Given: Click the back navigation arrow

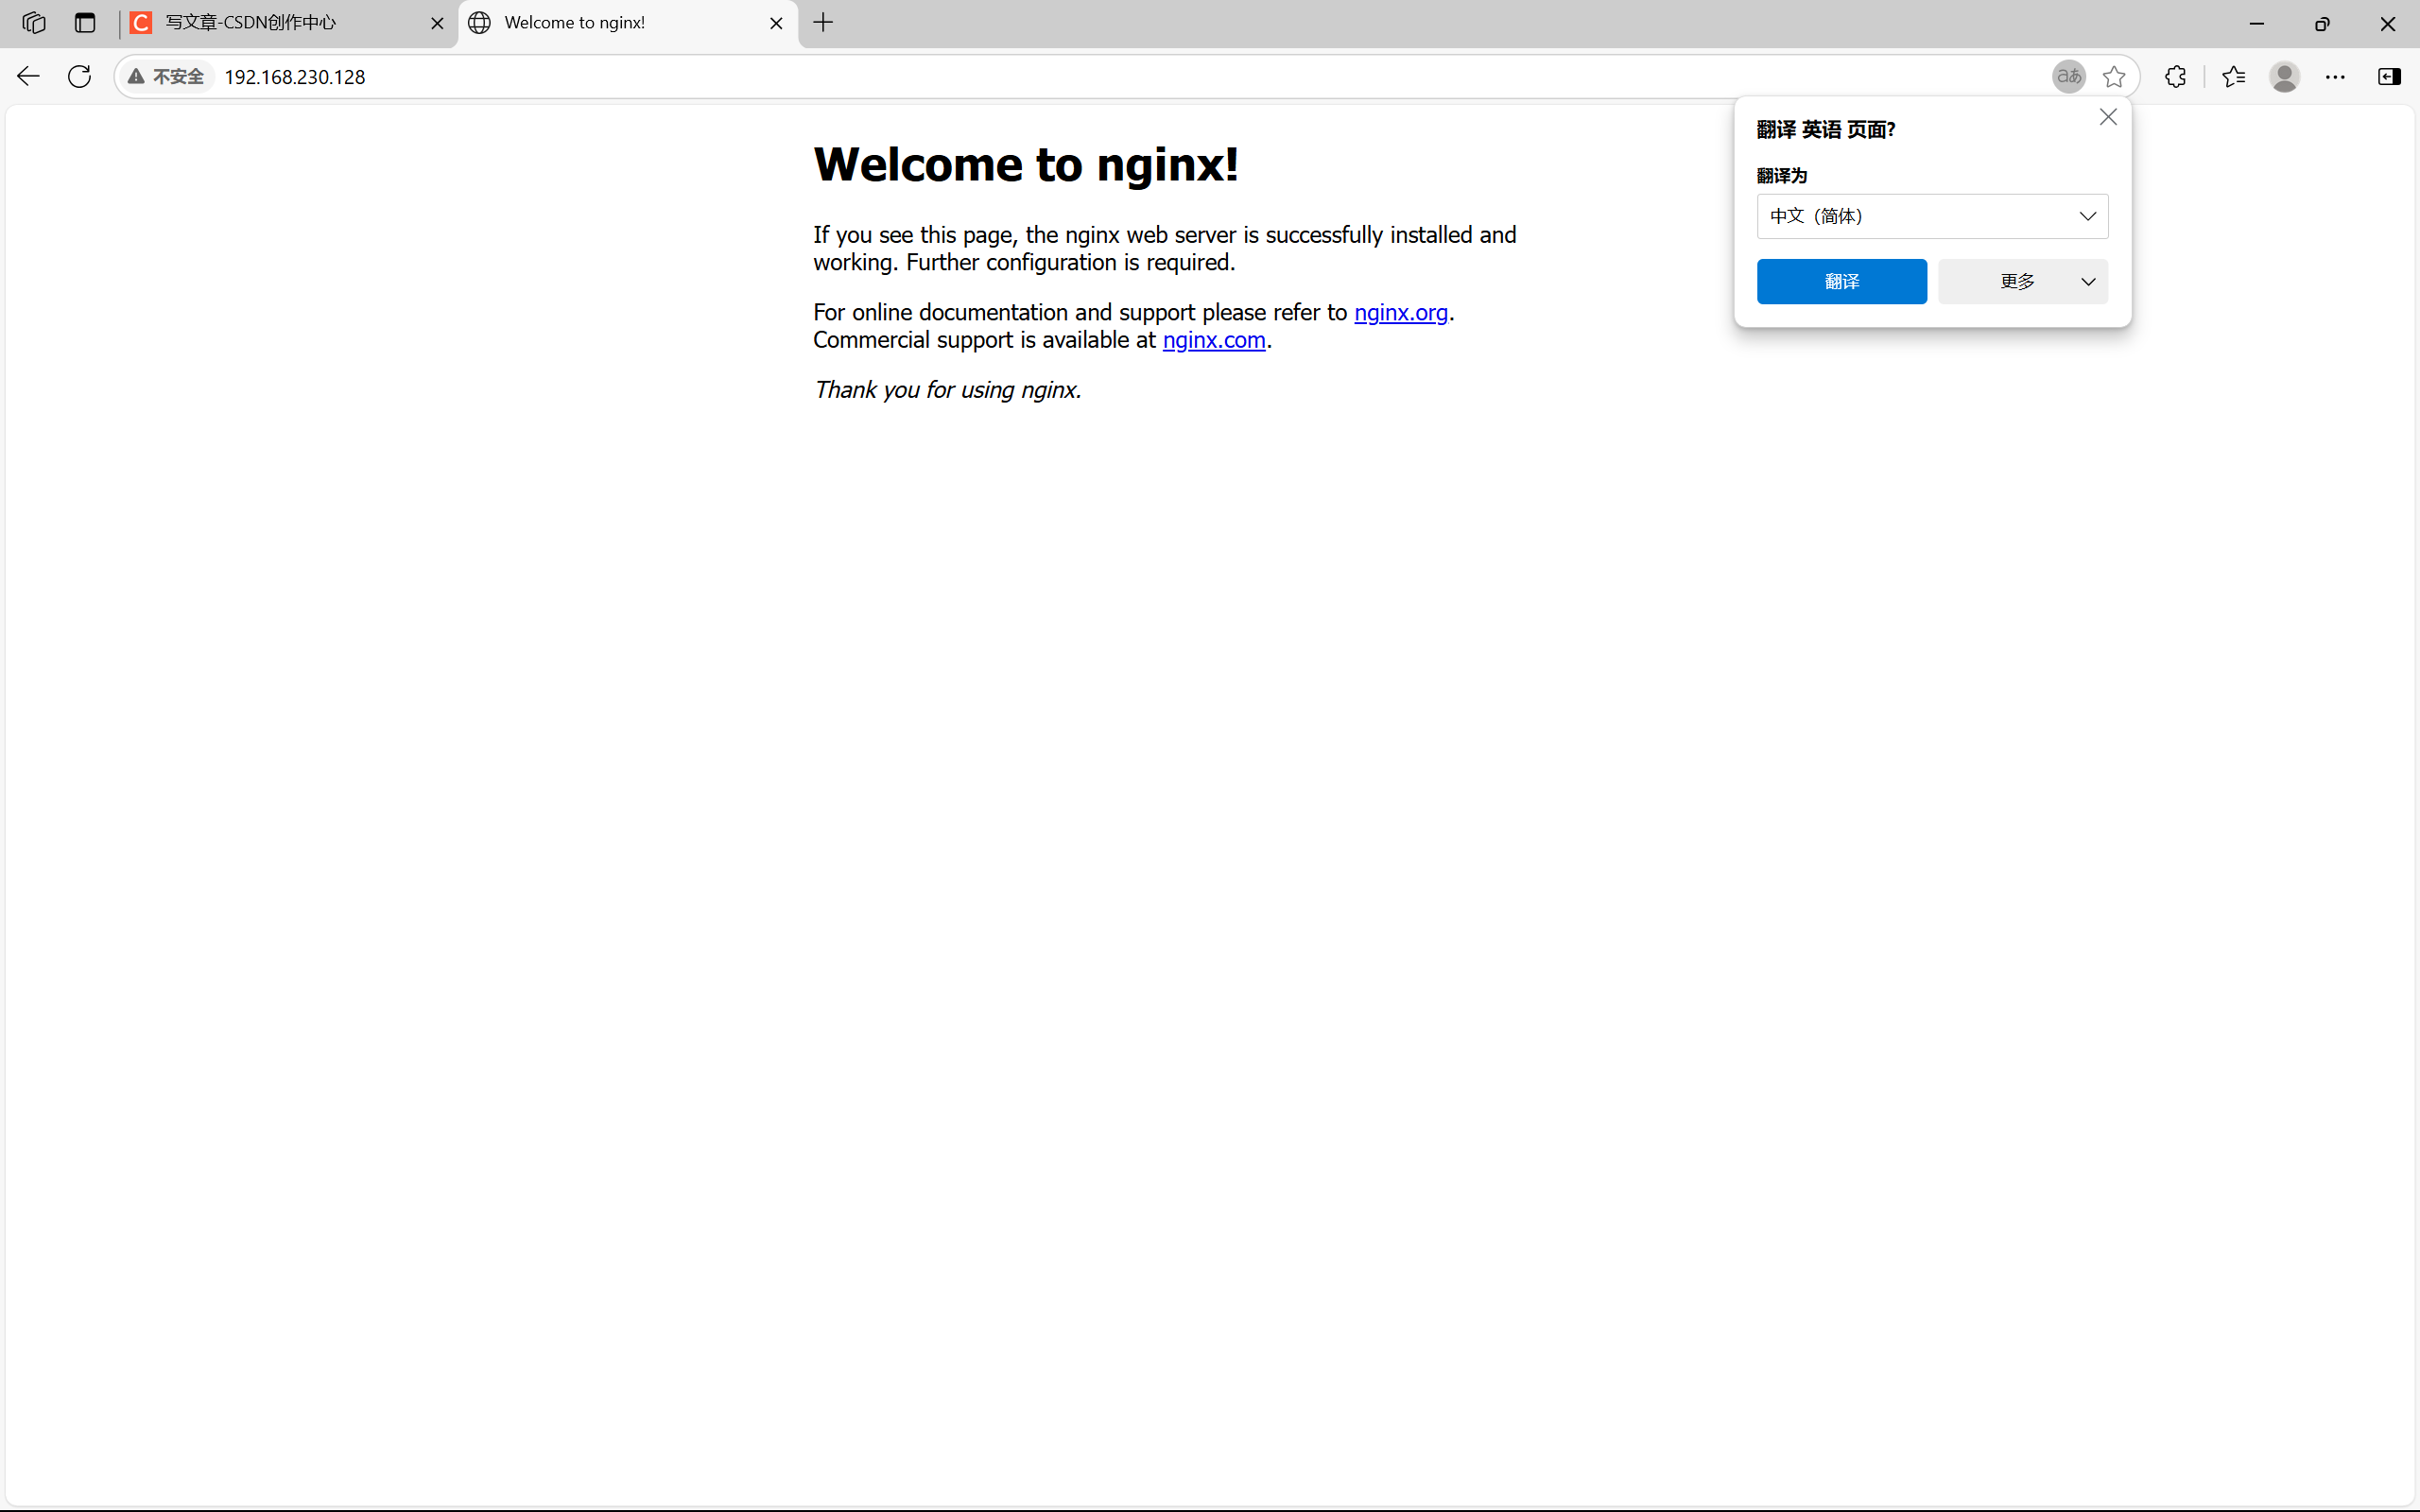Looking at the screenshot, I should coord(28,76).
